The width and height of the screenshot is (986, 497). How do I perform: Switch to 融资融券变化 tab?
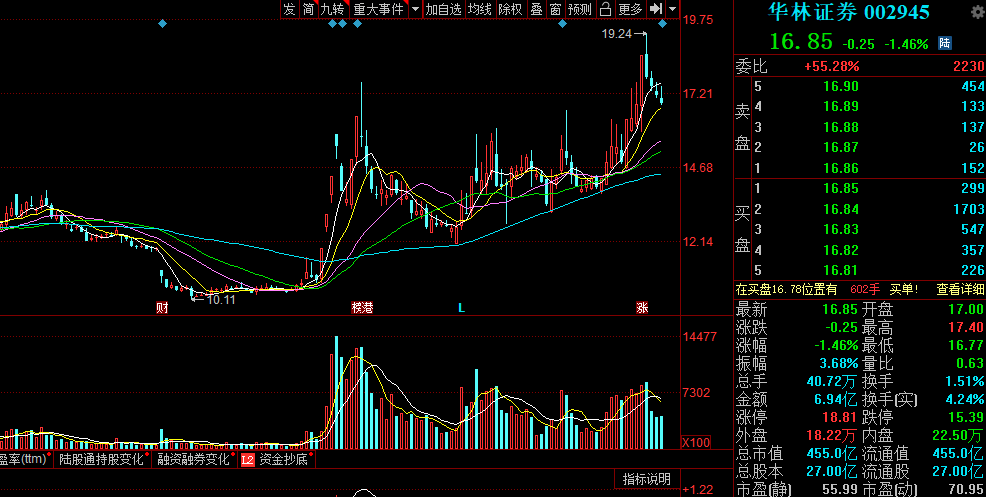[x=194, y=459]
